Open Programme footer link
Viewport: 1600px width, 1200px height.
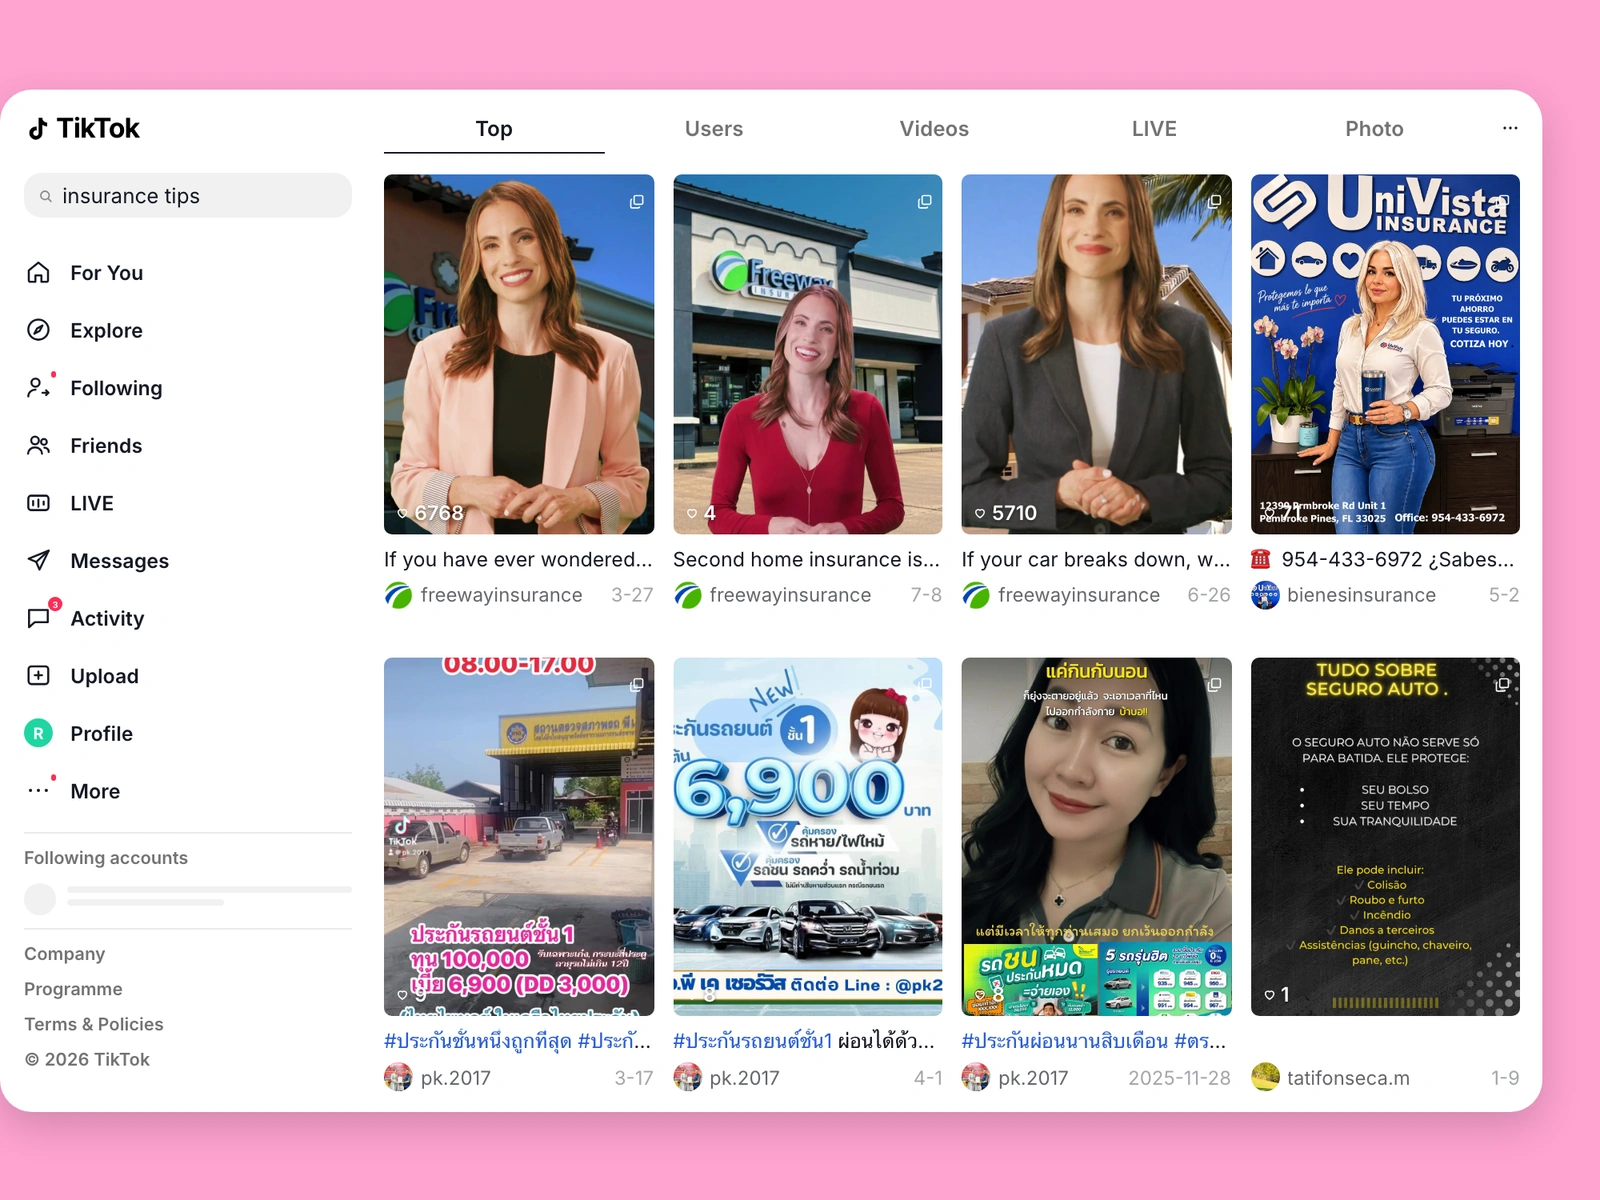pyautogui.click(x=73, y=989)
